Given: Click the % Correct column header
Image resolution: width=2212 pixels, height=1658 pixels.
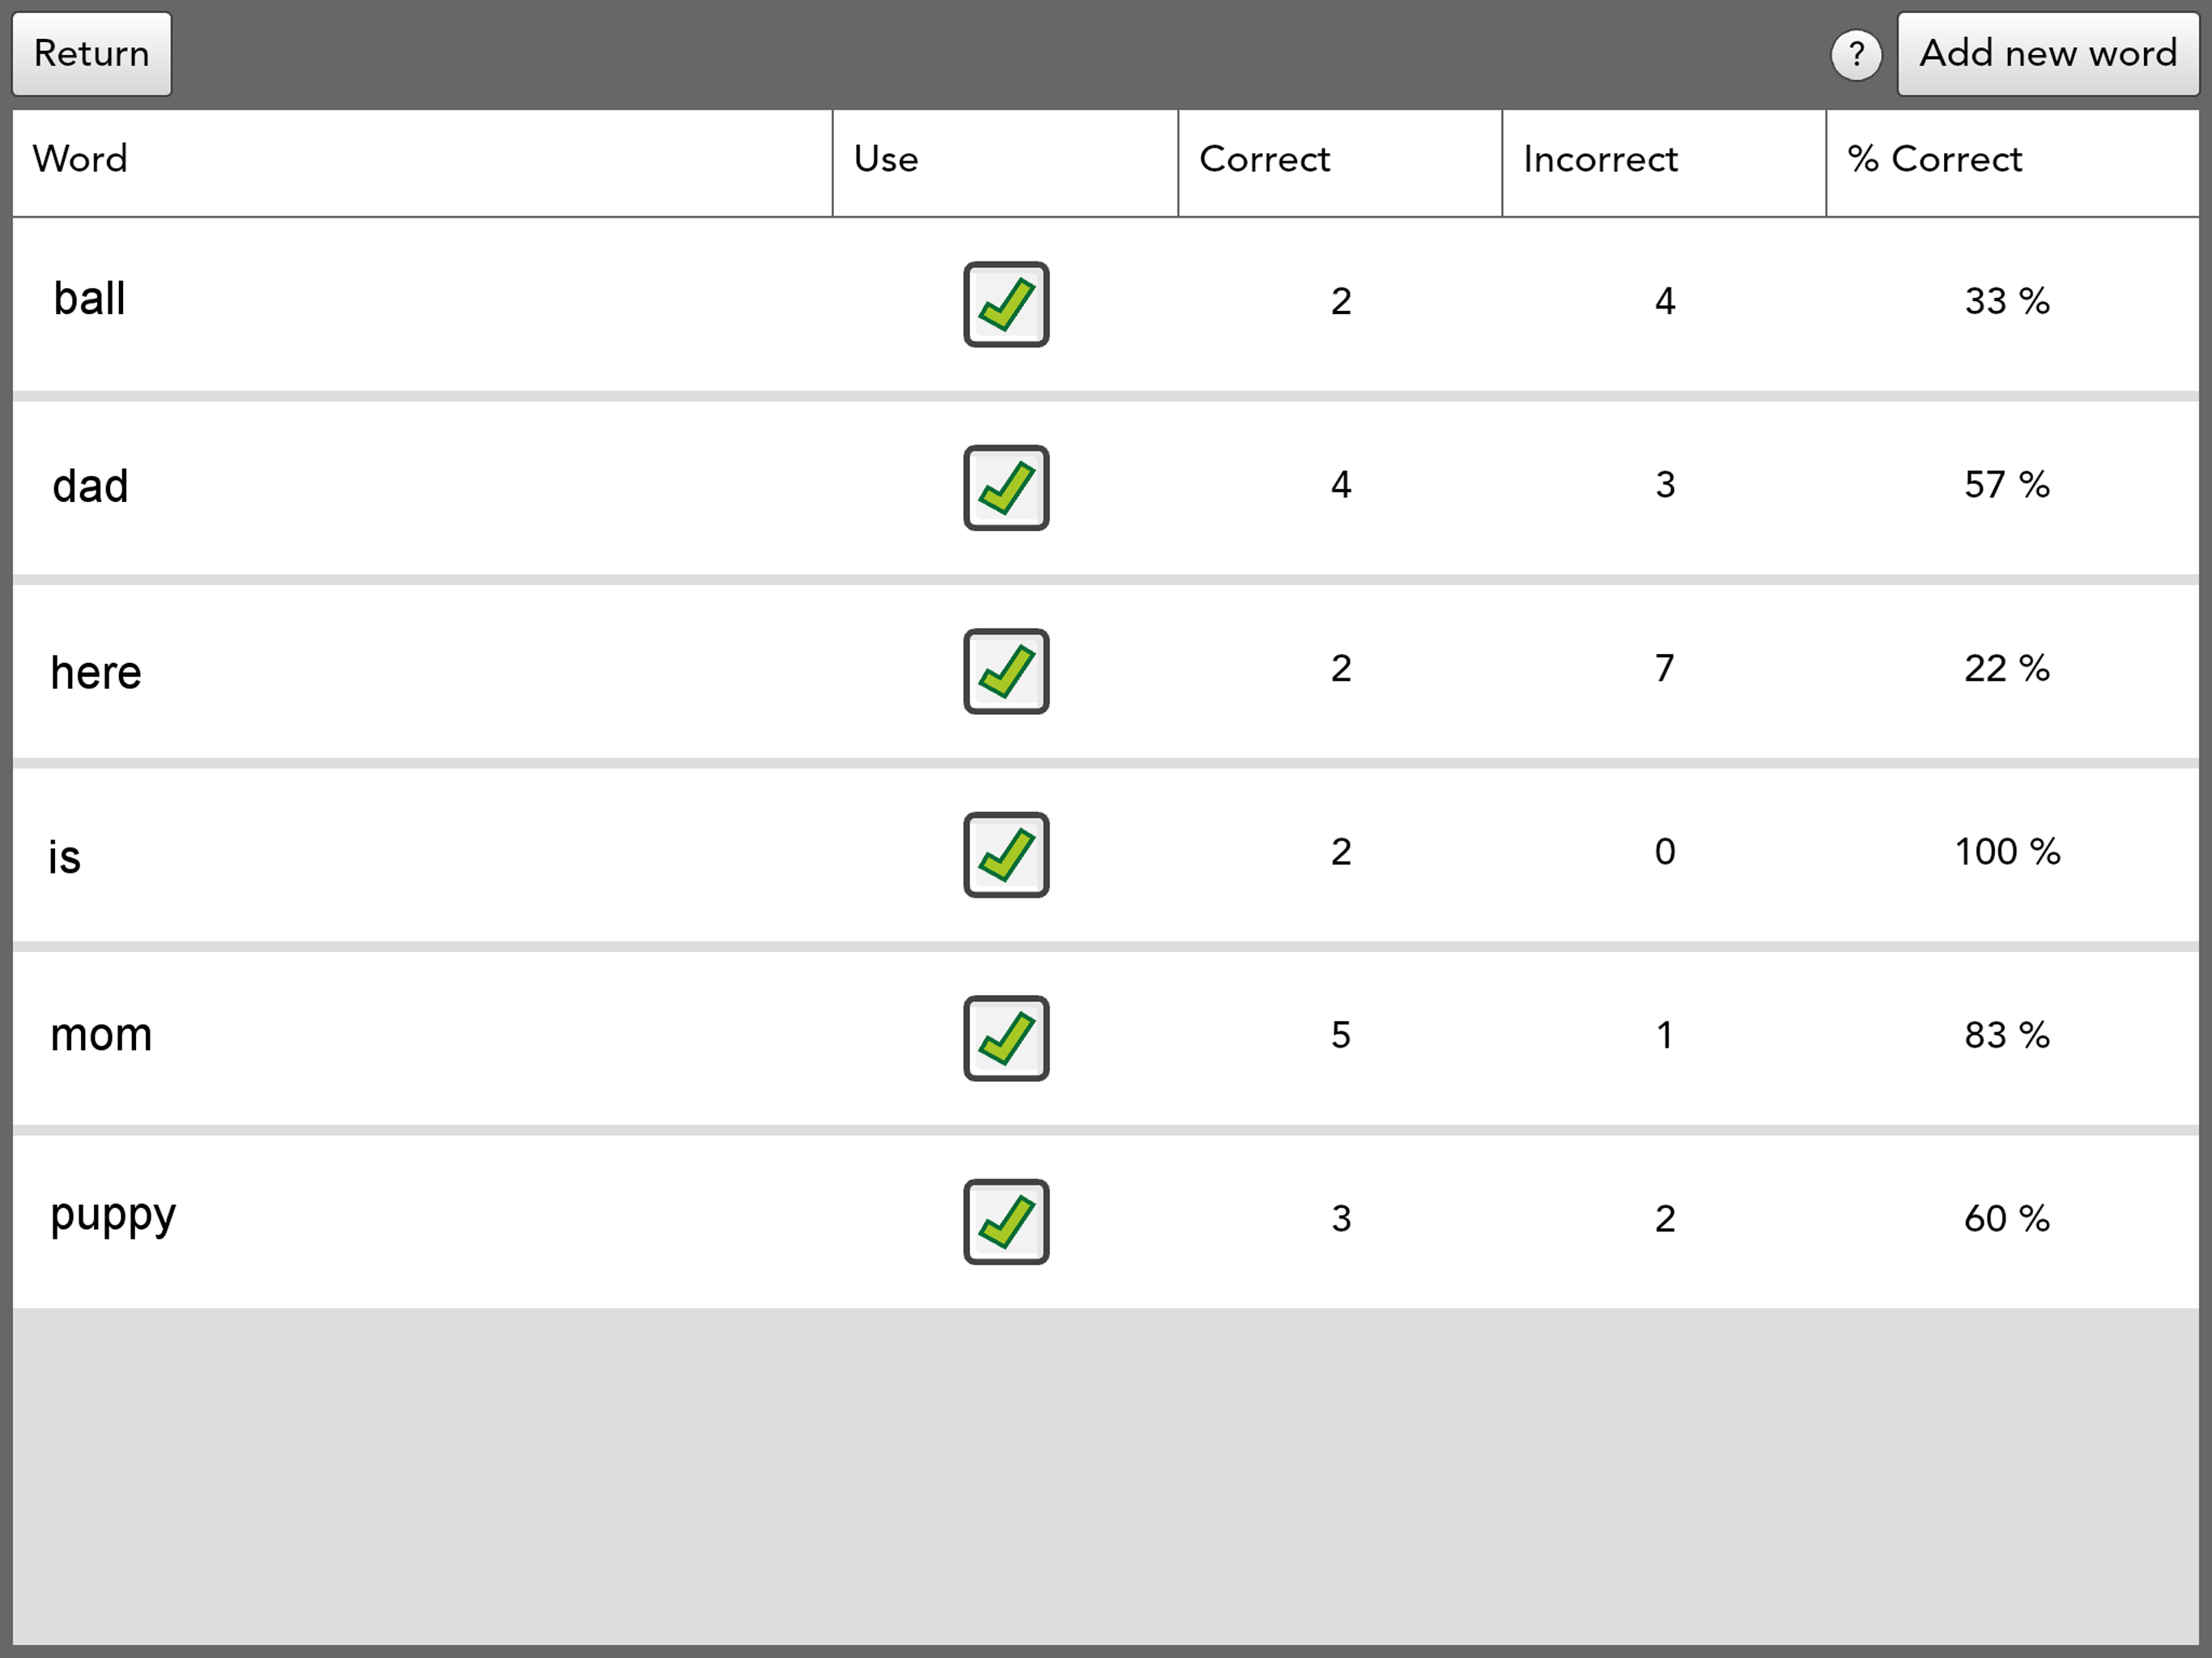Looking at the screenshot, I should 2013,162.
